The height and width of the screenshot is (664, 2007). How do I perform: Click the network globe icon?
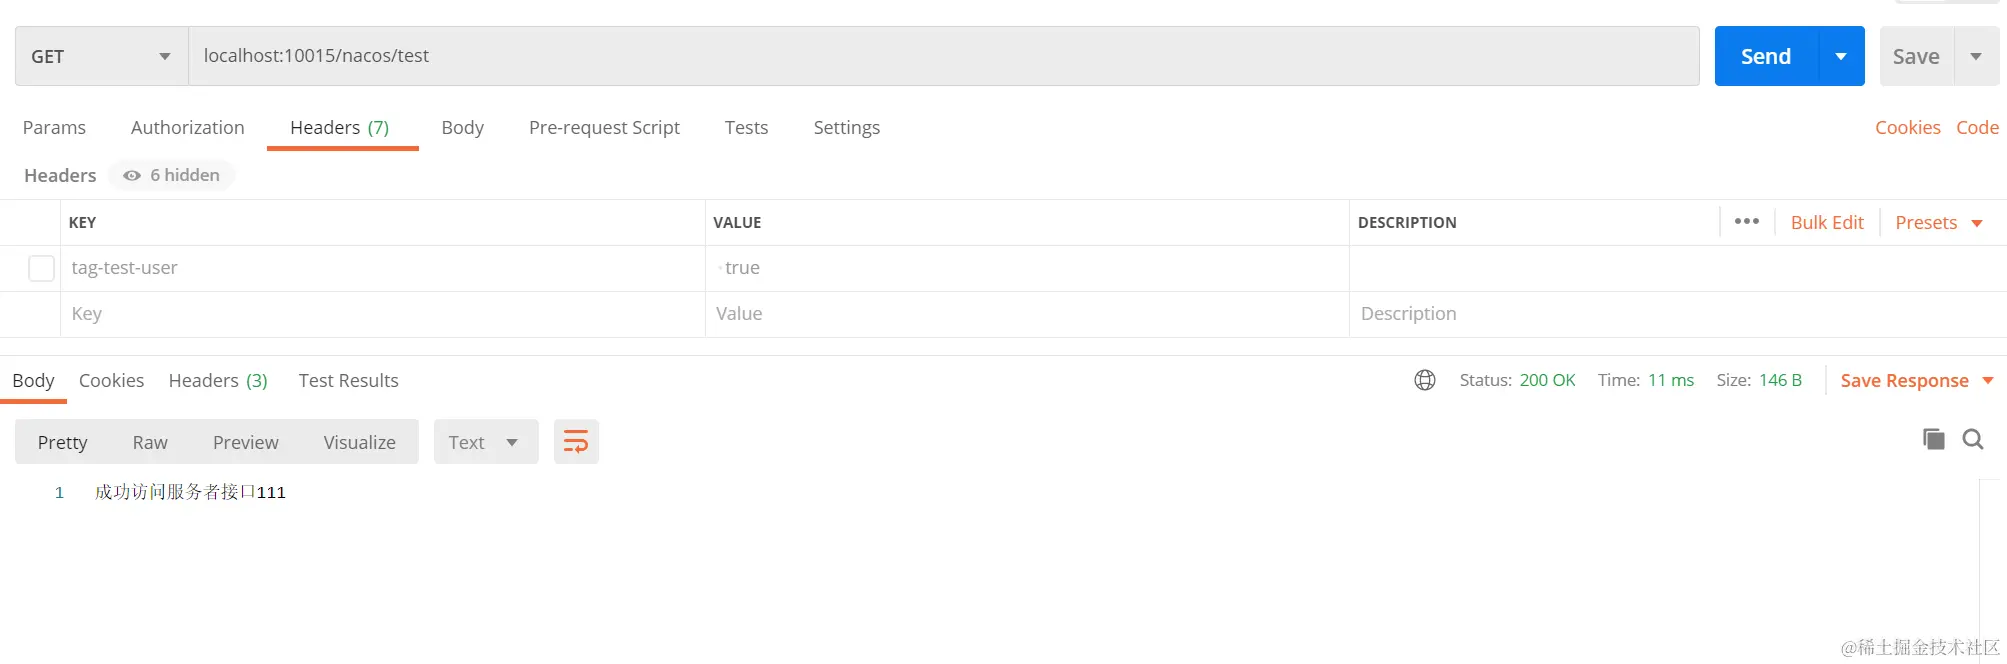point(1425,380)
